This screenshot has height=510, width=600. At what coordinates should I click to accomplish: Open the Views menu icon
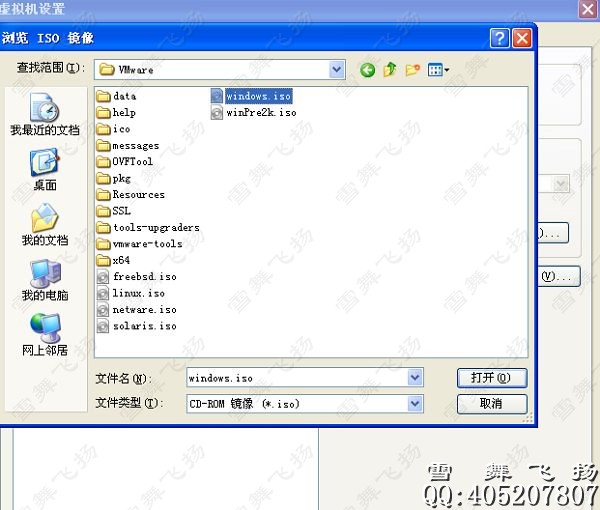(x=438, y=70)
